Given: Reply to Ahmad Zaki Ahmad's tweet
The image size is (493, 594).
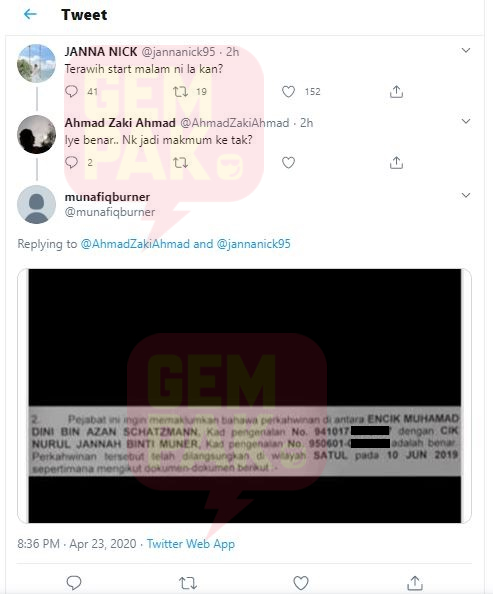Looking at the screenshot, I should coord(71,163).
